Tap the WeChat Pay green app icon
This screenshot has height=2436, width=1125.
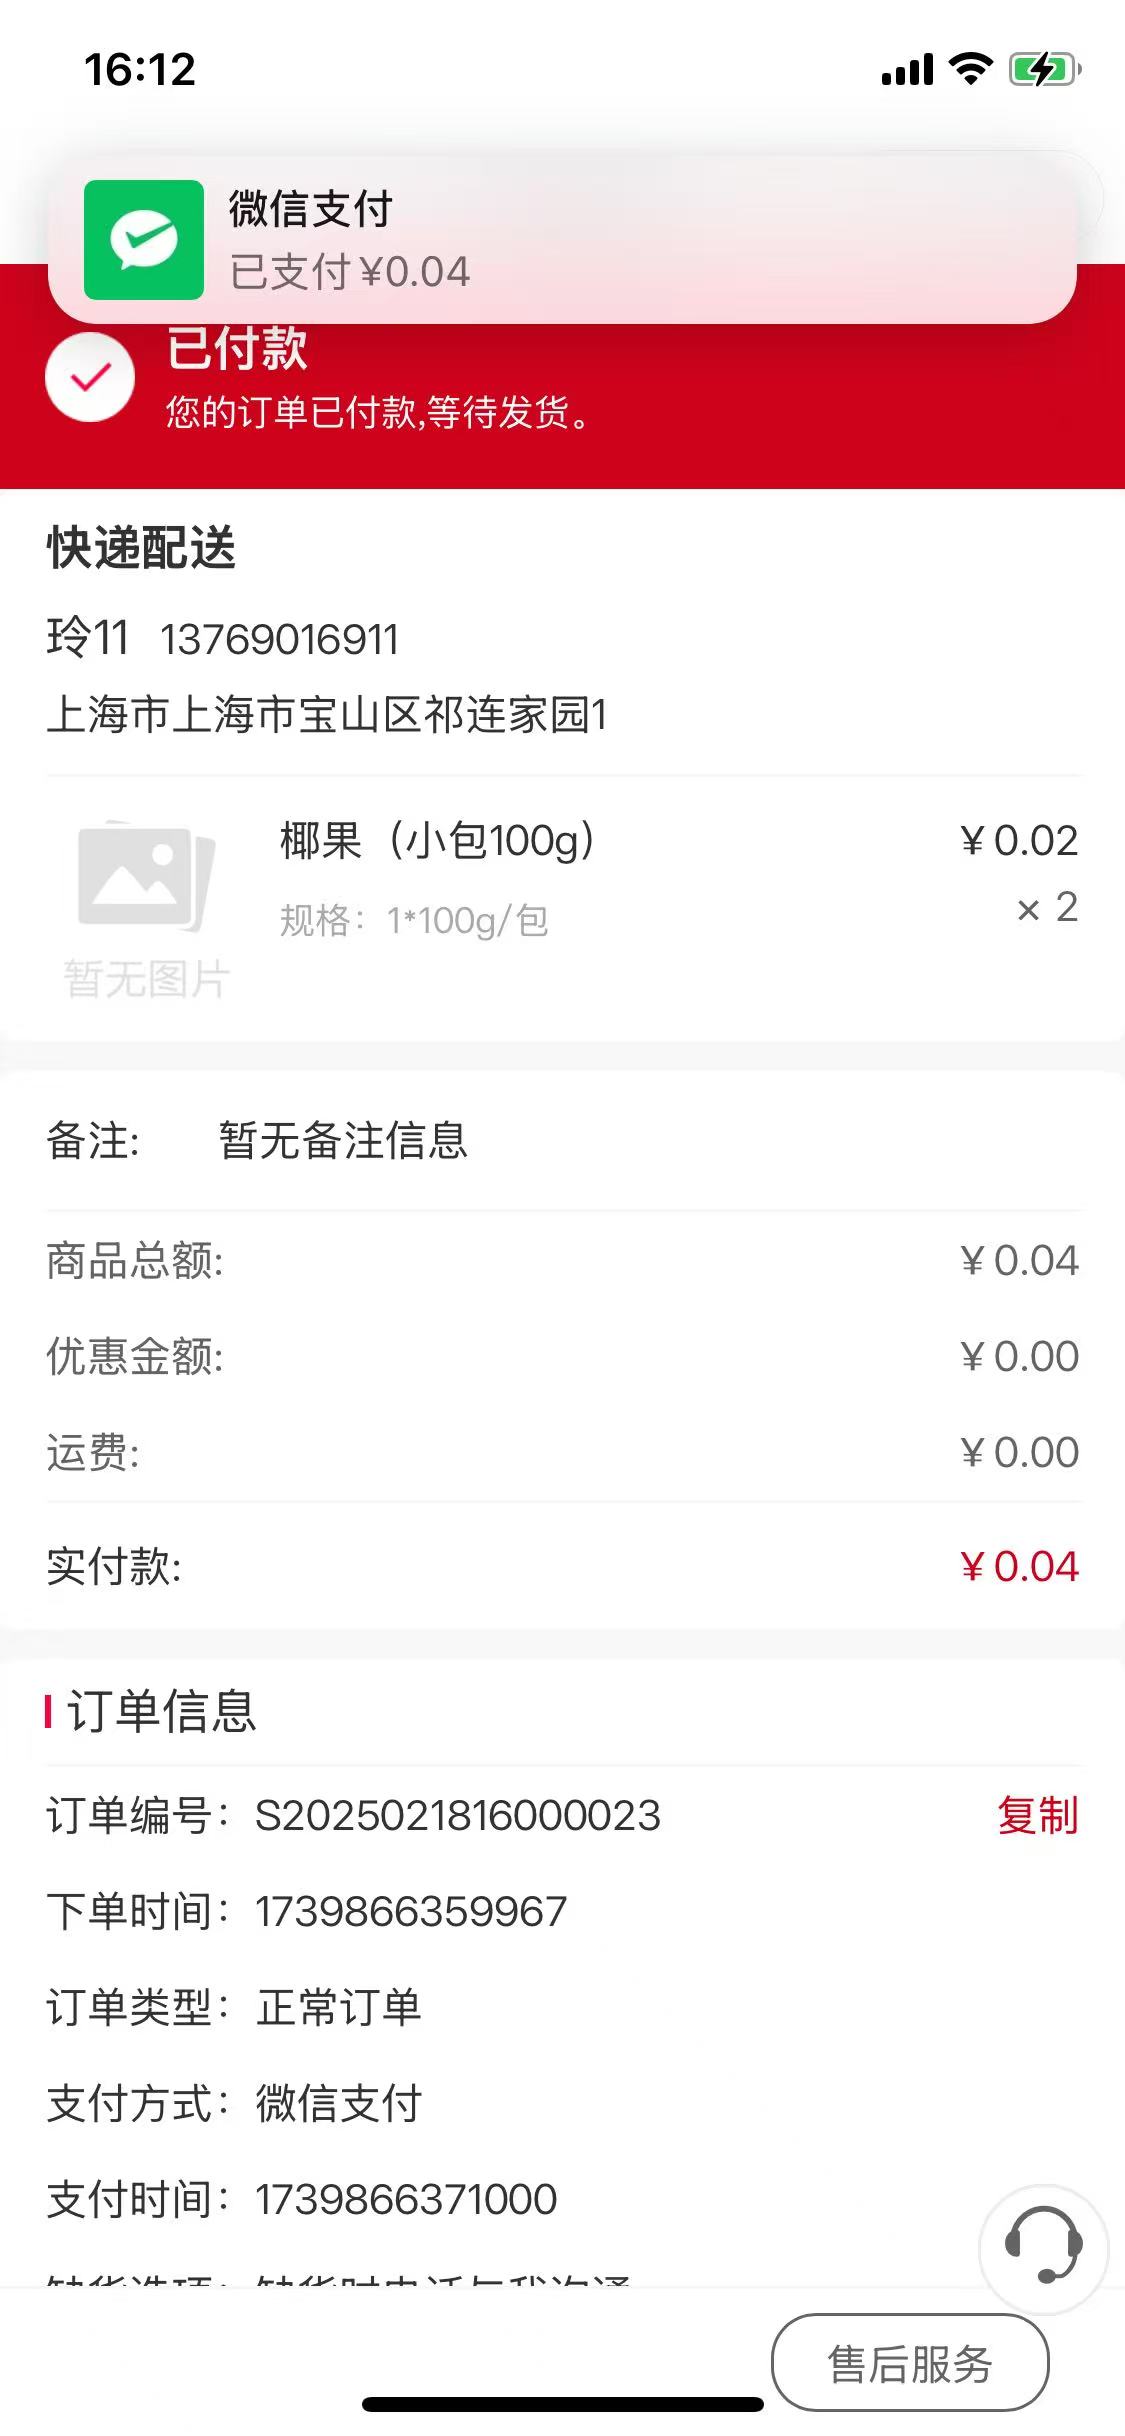point(144,240)
